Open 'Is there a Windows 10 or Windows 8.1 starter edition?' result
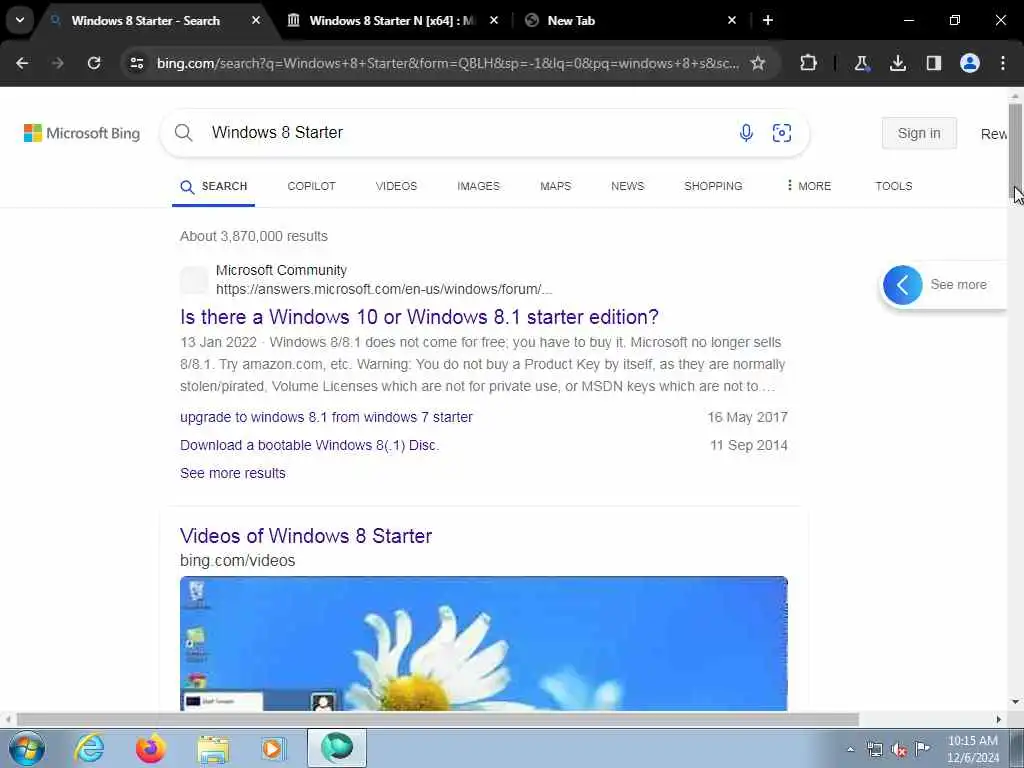Screen dimensions: 1024x768 419,317
